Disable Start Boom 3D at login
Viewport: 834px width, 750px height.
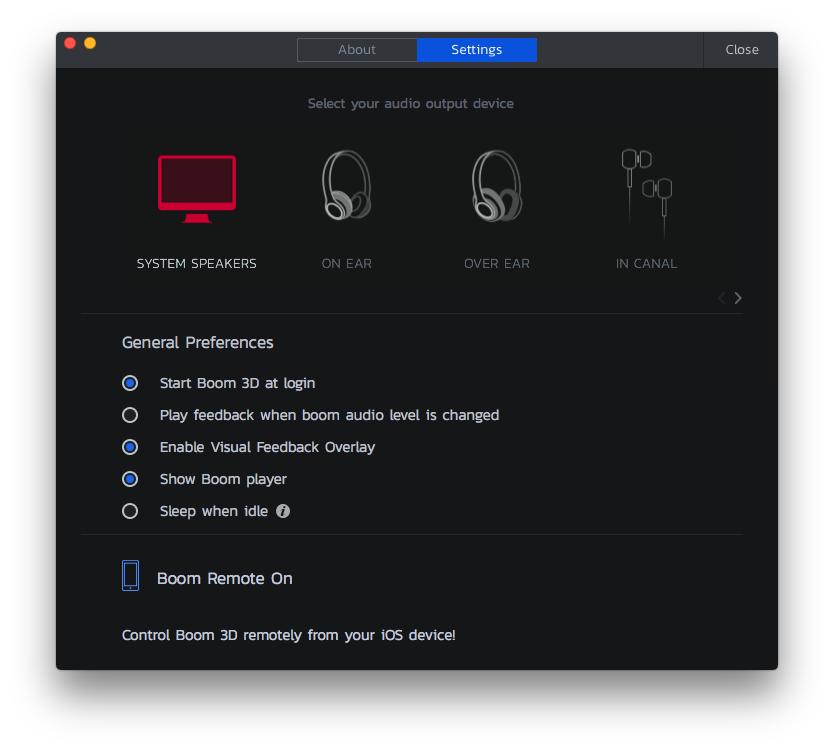click(x=130, y=383)
